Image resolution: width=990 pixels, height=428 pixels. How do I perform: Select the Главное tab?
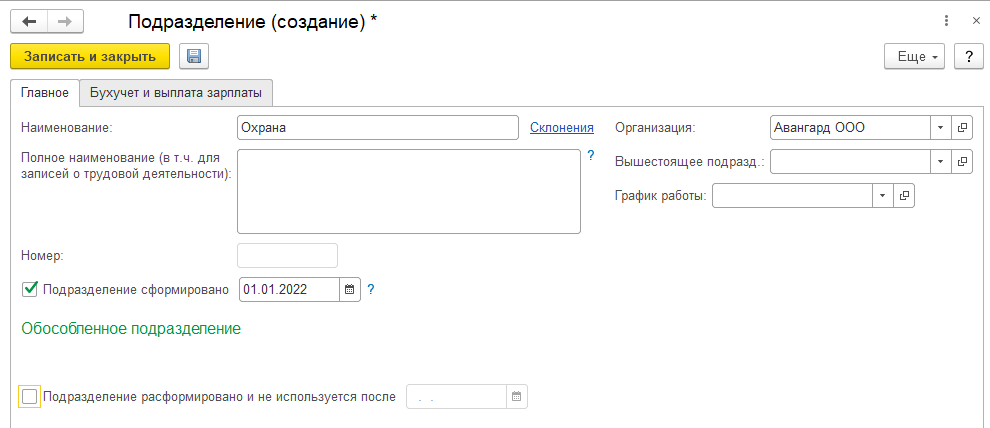pos(45,93)
